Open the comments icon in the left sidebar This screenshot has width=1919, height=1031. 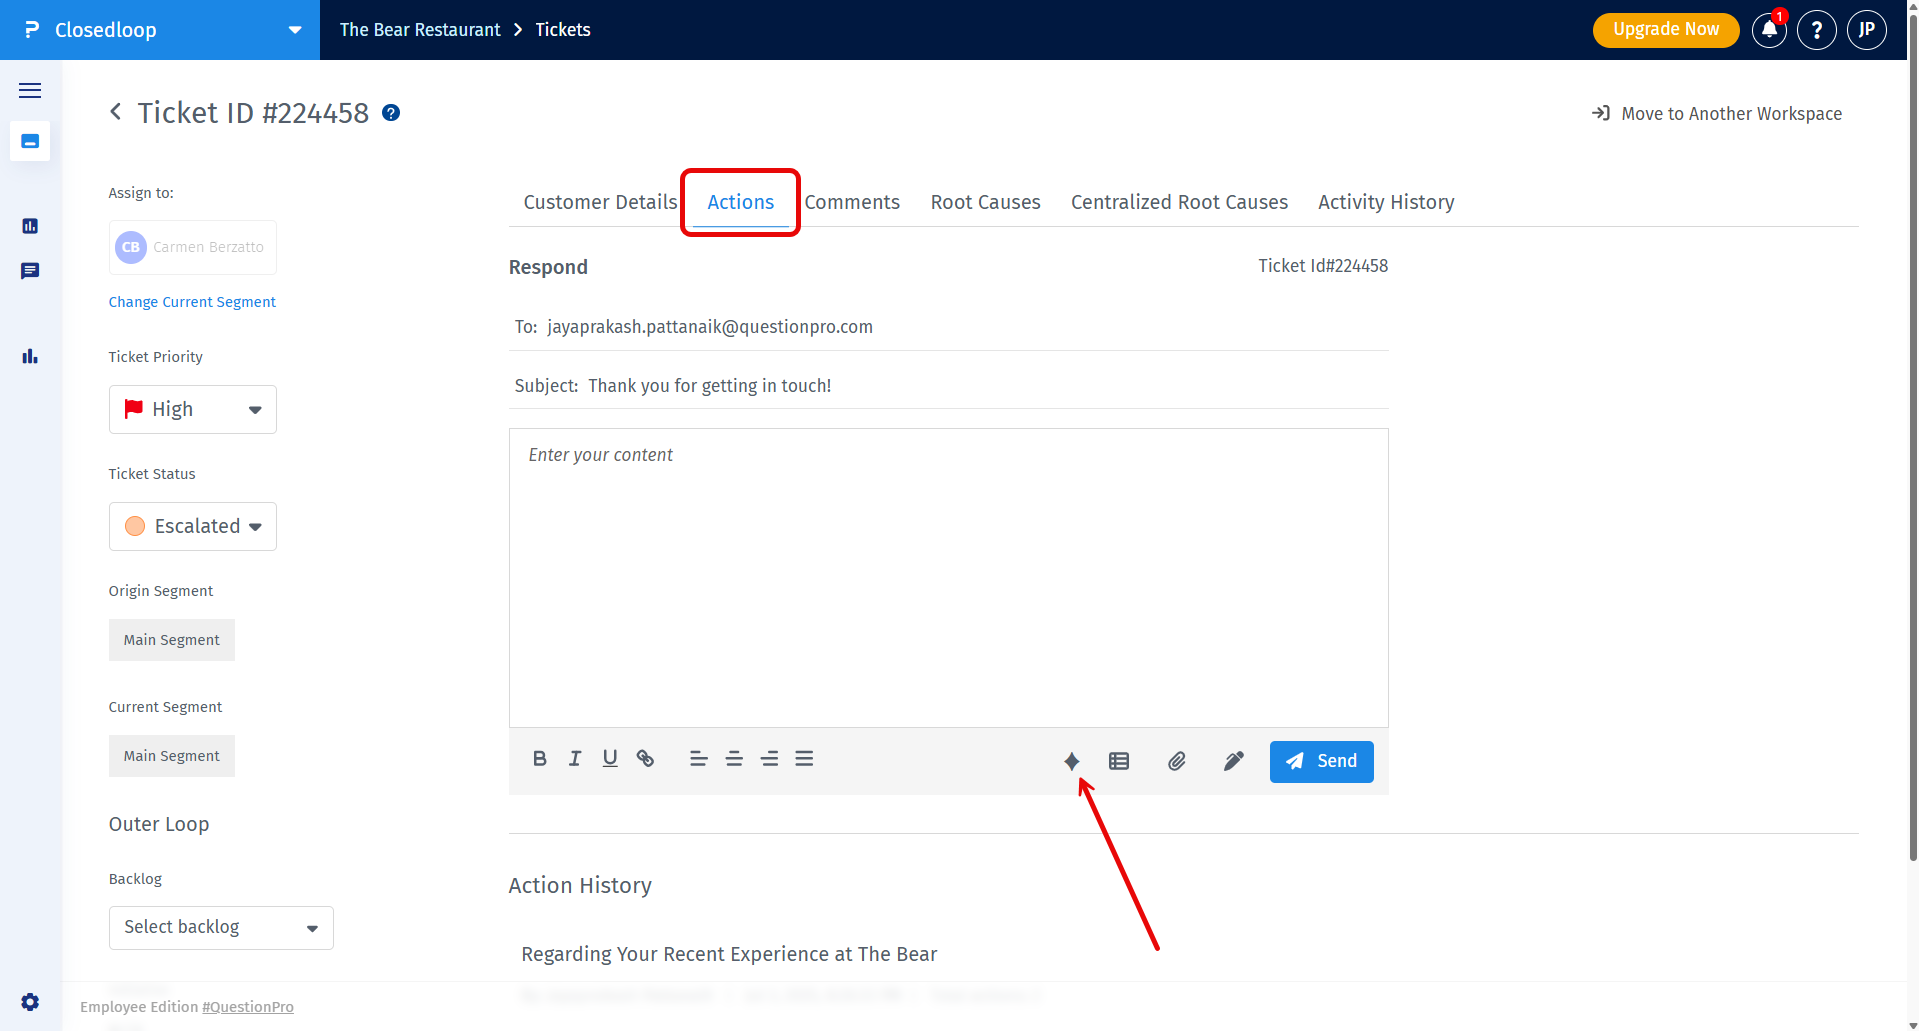[30, 271]
